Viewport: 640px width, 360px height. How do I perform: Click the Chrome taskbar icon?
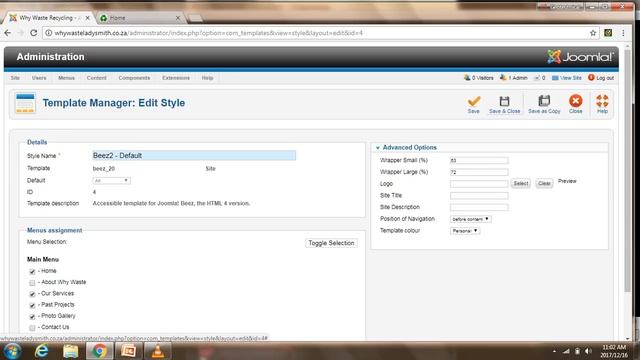[x=99, y=351]
